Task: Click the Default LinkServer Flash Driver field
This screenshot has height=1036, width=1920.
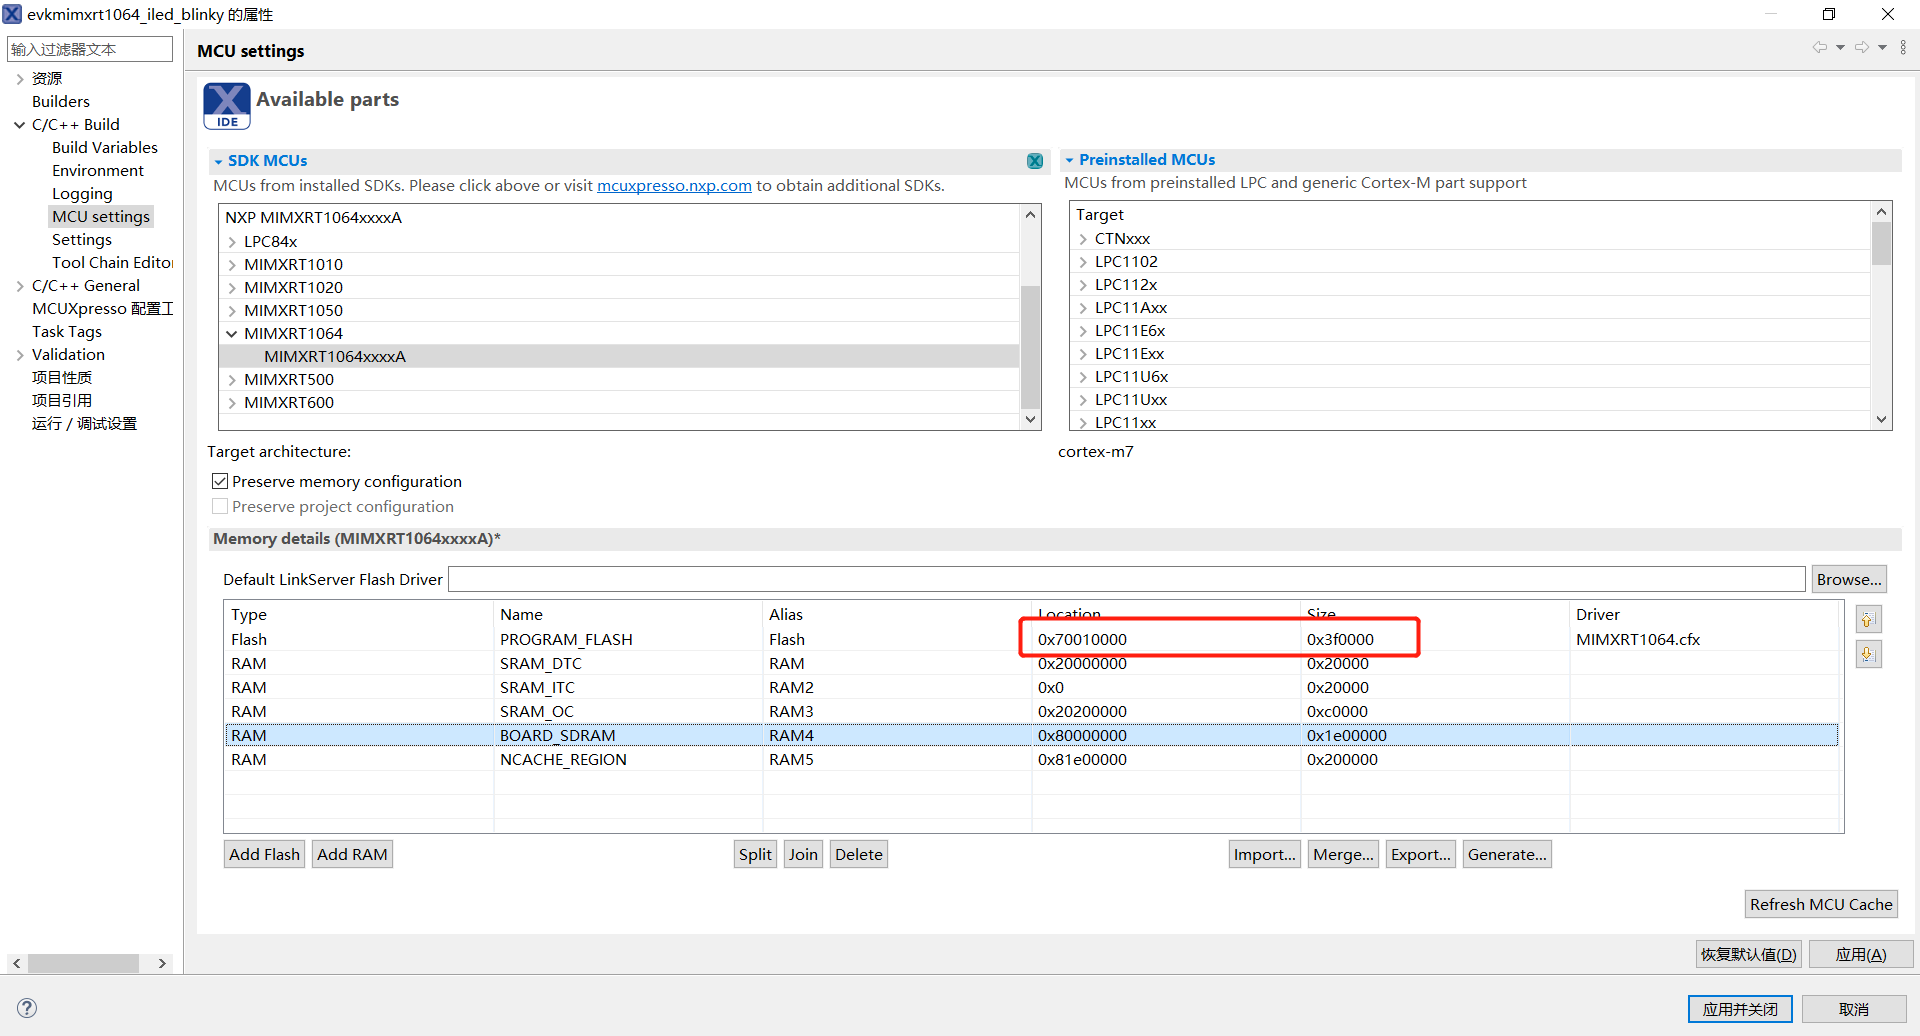Action: coord(1126,580)
